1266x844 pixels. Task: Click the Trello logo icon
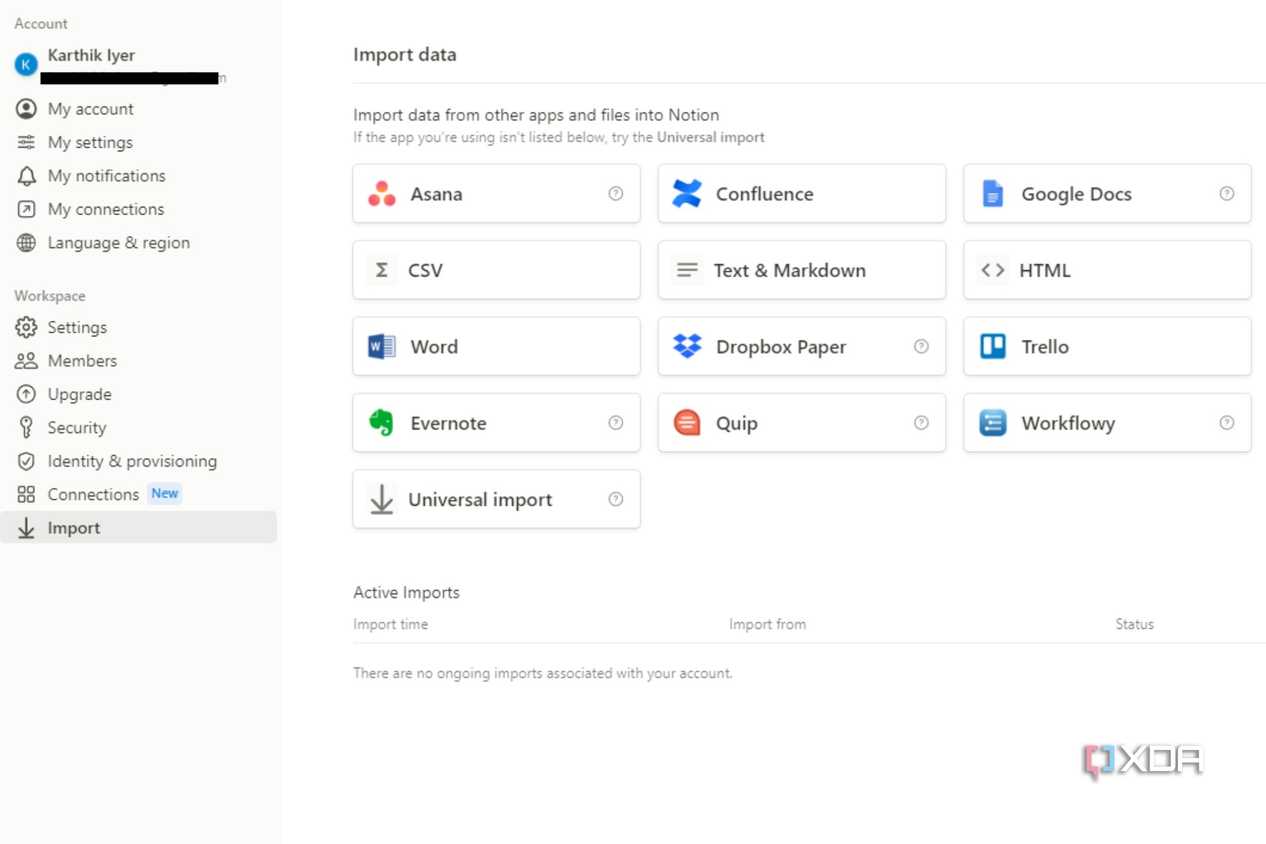point(993,347)
